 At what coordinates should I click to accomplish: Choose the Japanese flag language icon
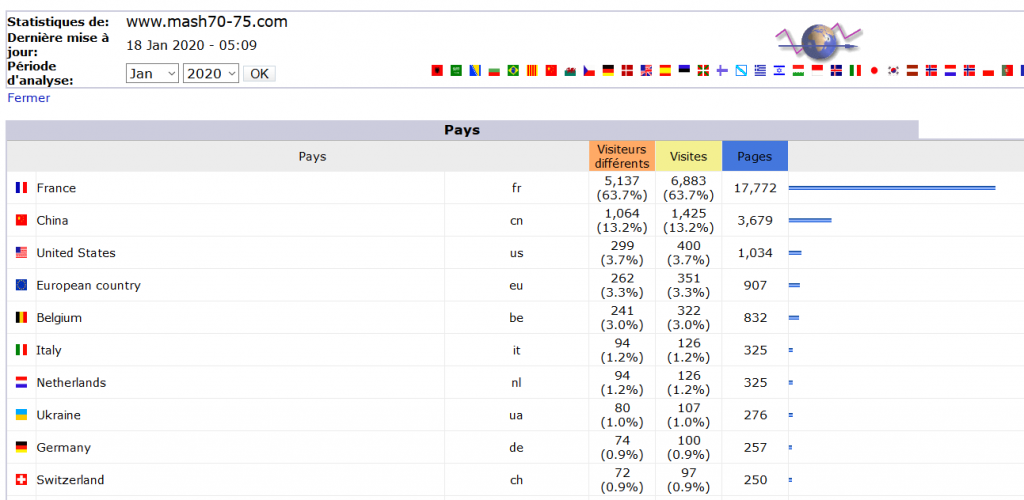874,70
